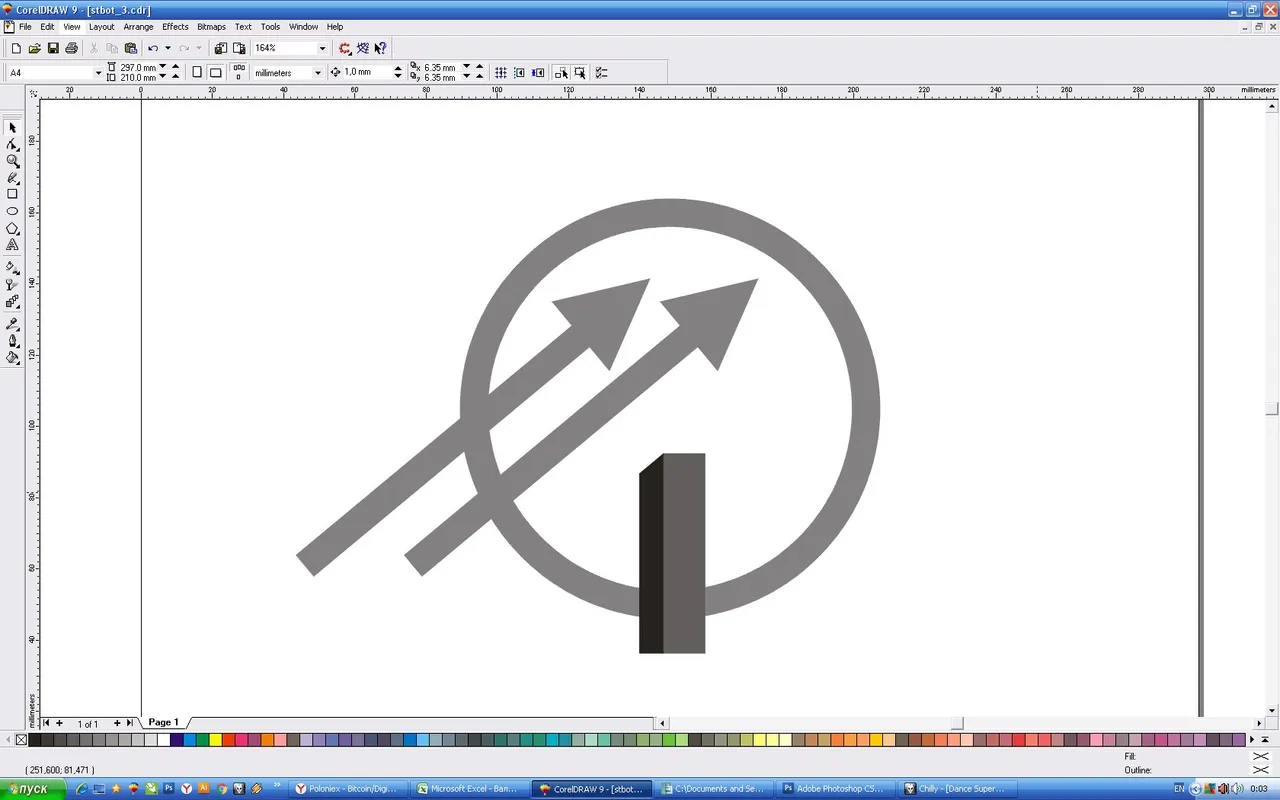1280x800 pixels.
Task: Open the File menu
Action: 25,27
